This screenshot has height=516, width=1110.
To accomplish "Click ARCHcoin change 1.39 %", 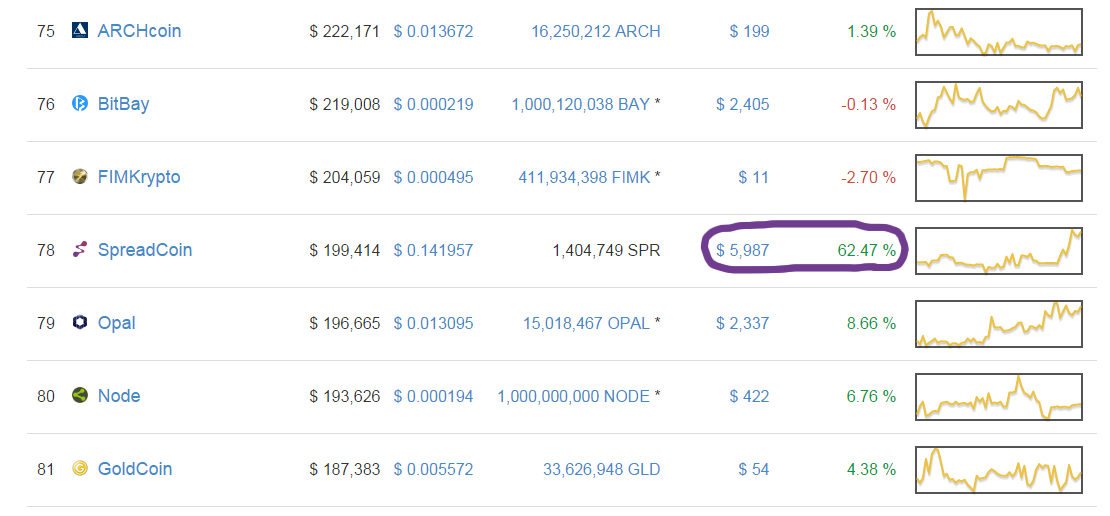I will 871,31.
